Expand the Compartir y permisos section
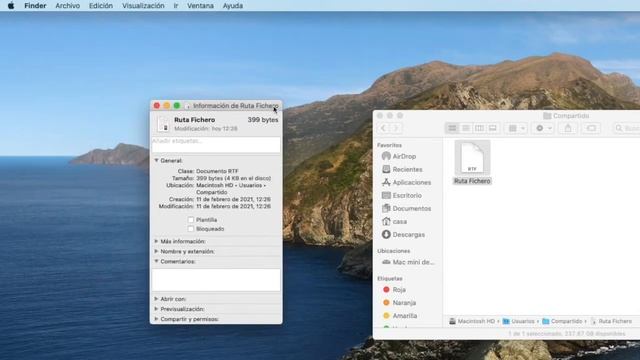 tap(156, 319)
